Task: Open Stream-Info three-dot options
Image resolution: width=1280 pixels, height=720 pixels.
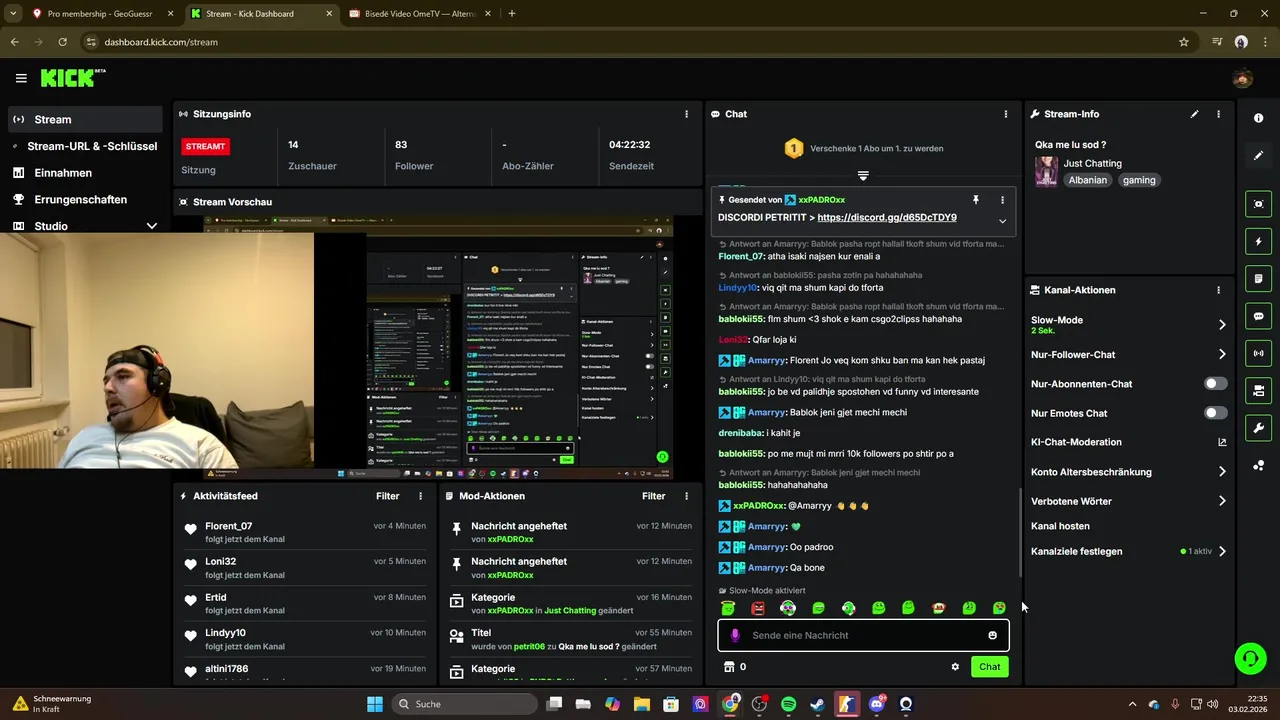Action: tap(1218, 114)
